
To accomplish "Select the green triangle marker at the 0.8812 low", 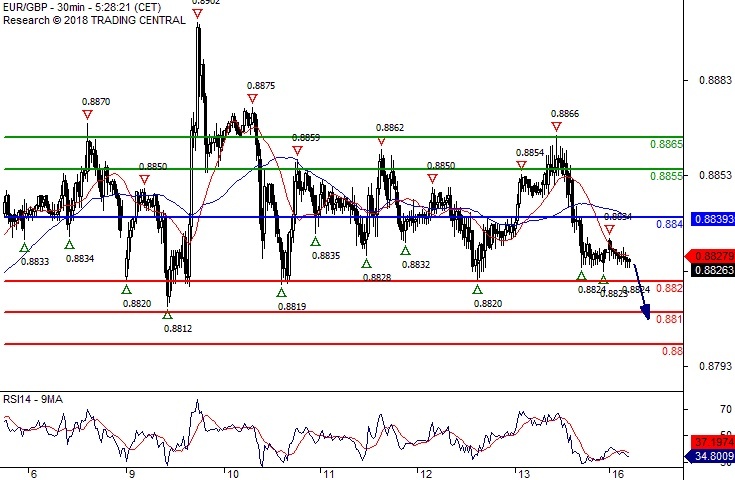I will tap(167, 315).
